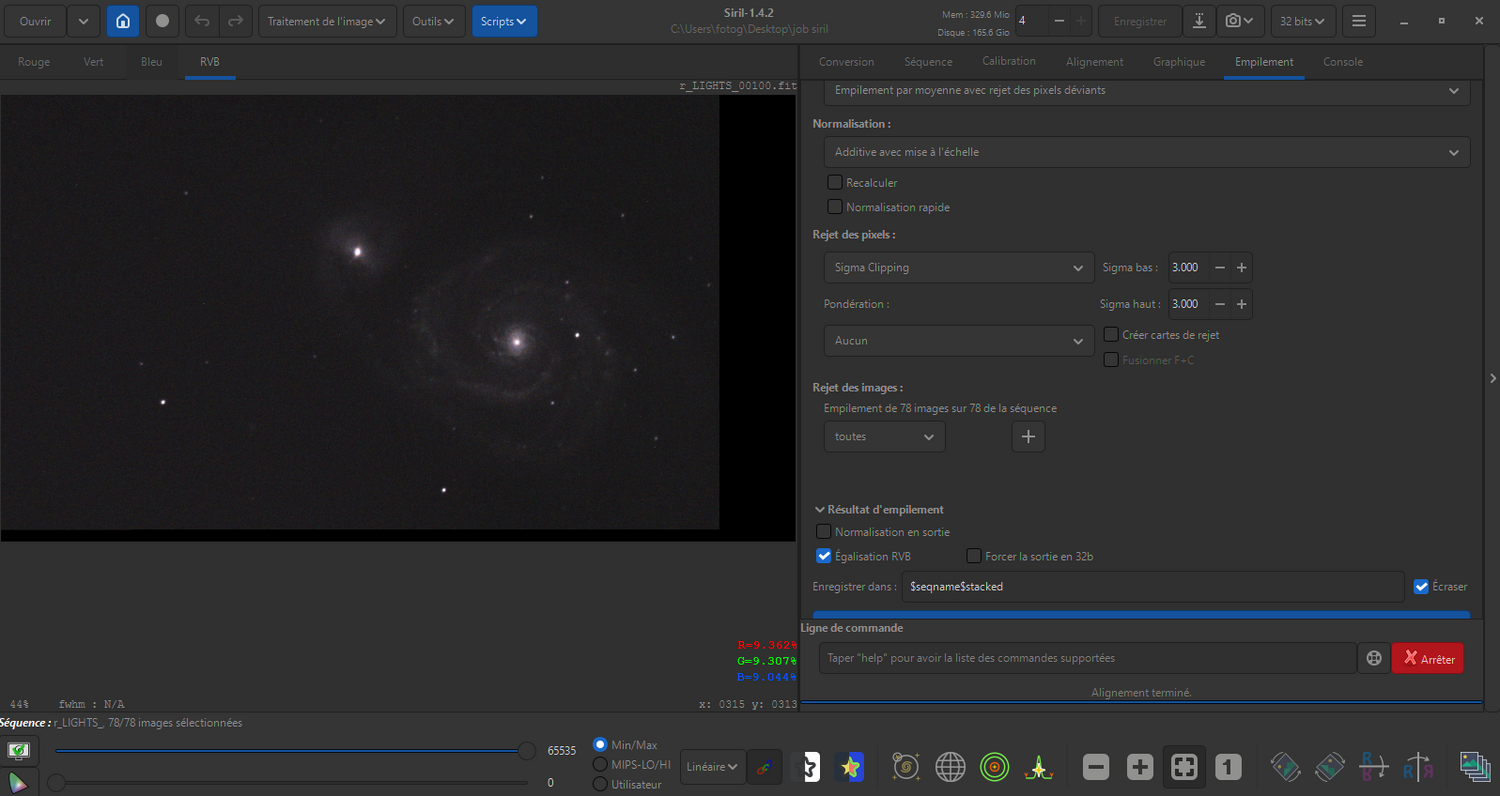The width and height of the screenshot is (1500, 796).
Task: Open the Sigma Clipping rejection dropdown
Action: point(958,268)
